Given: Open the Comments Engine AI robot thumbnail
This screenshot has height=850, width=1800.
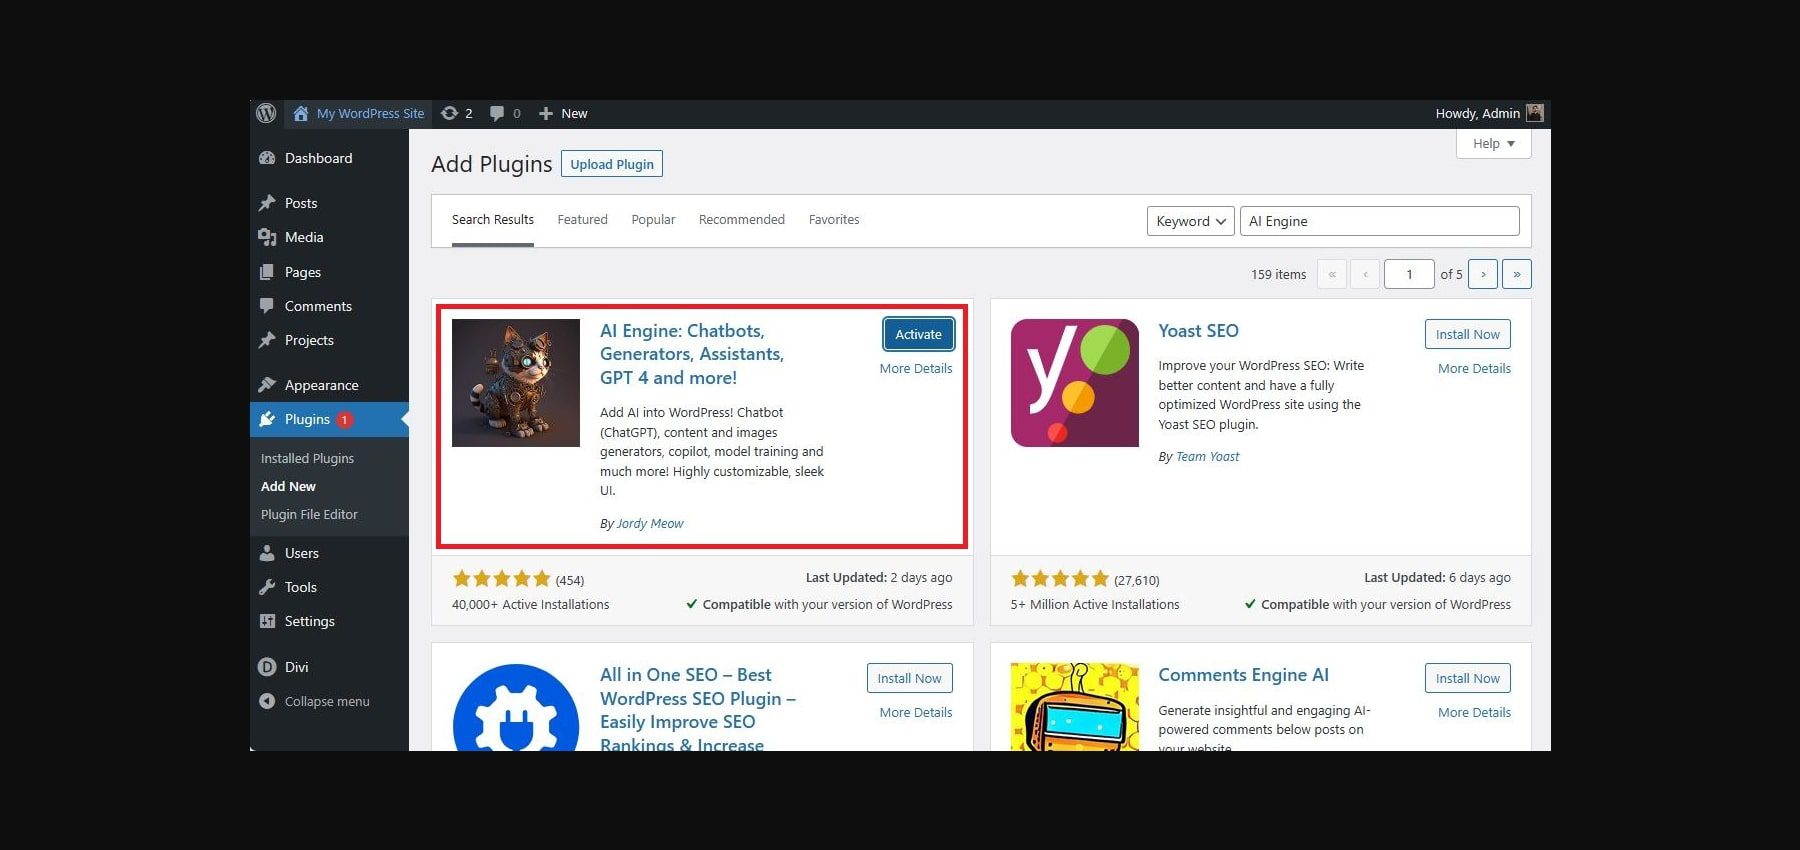Looking at the screenshot, I should (1075, 707).
